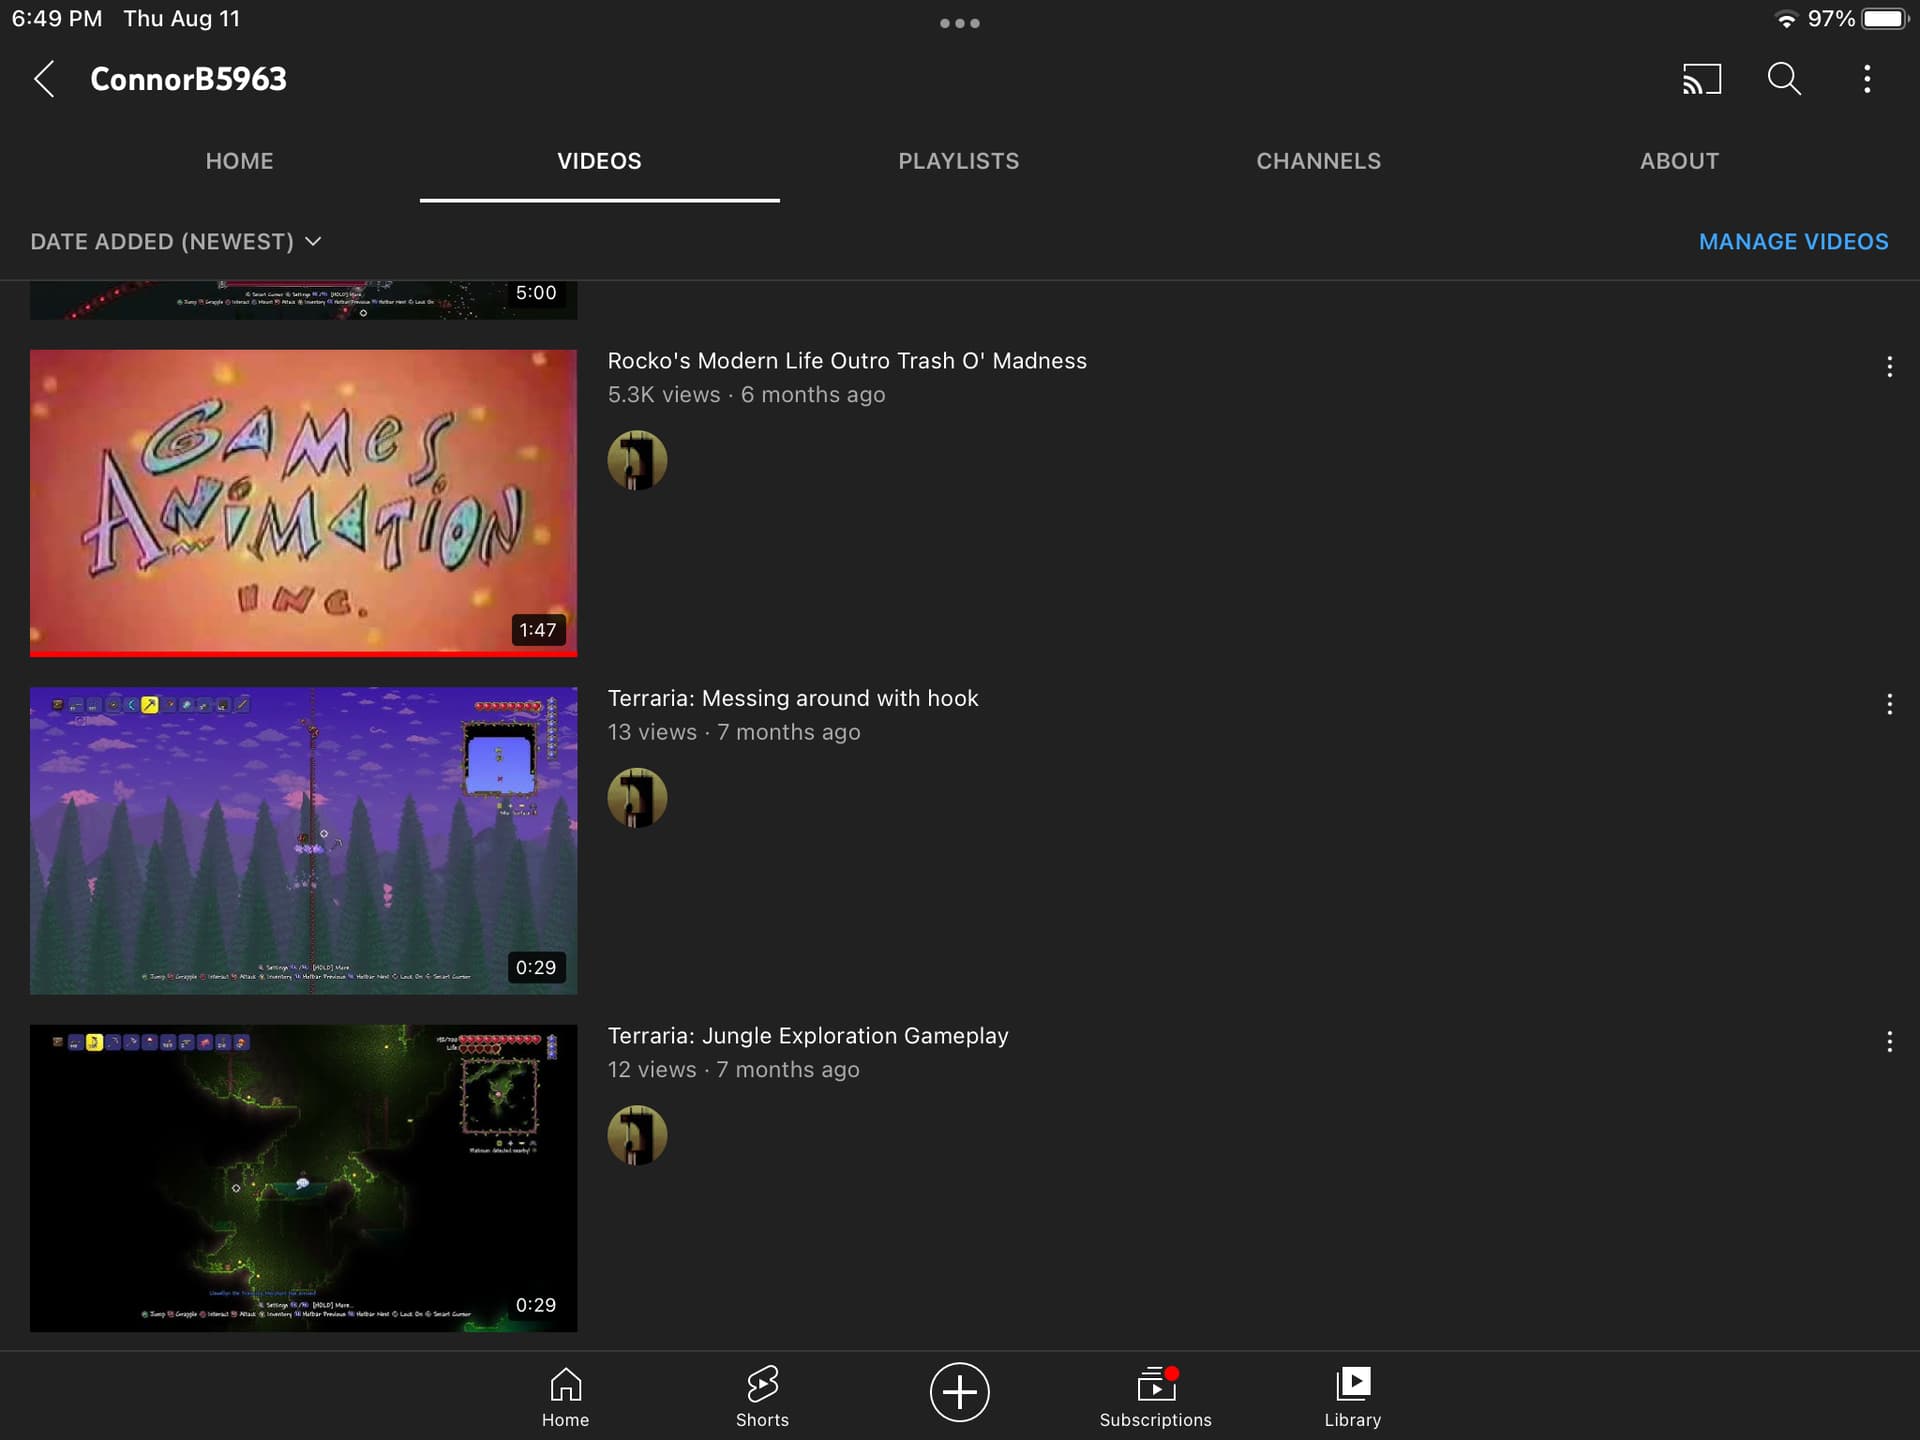Open the Cast to device icon
Viewport: 1920px width, 1440px height.
tap(1701, 79)
